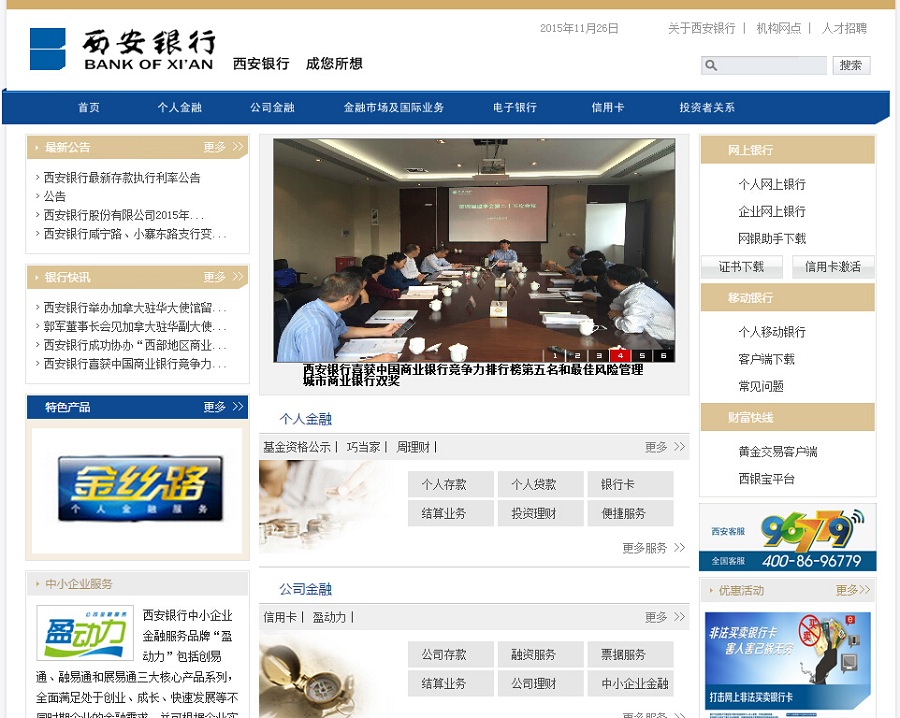The image size is (900, 718).
Task: Click the 票据服务 button
Action: 630,654
